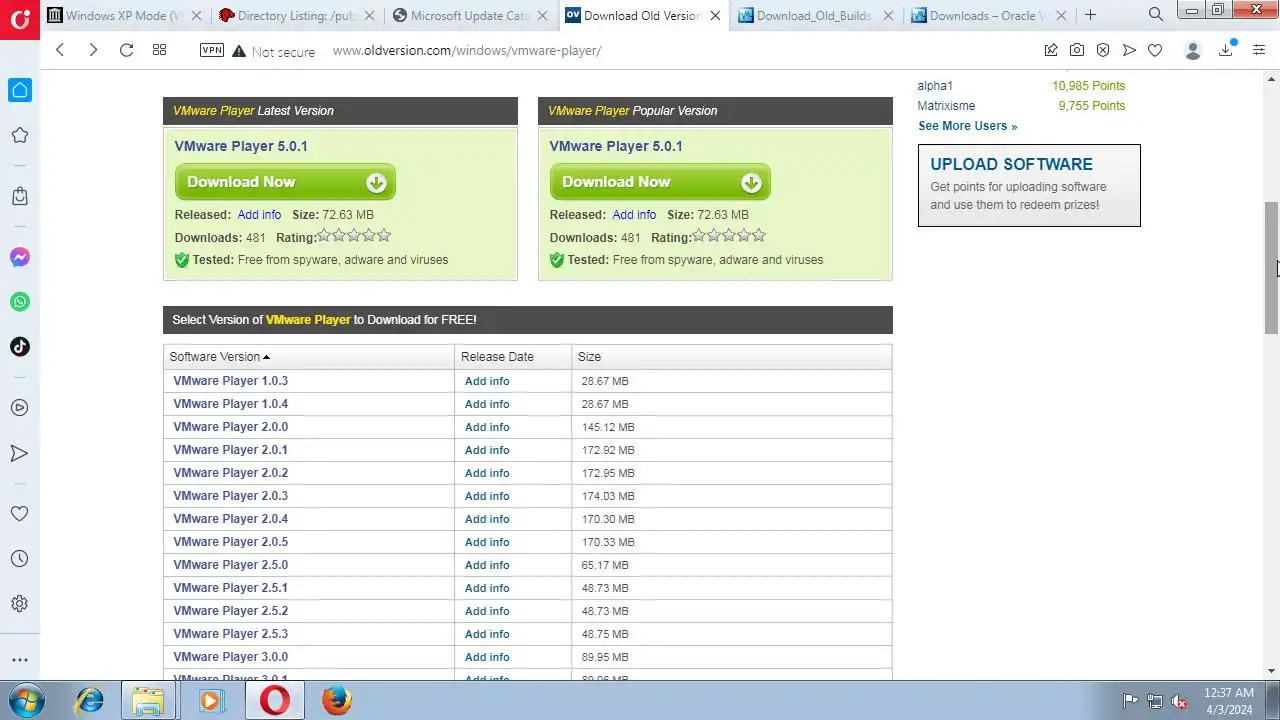Add page to bookmarks heart icon
The image size is (1280, 720).
pos(1155,50)
